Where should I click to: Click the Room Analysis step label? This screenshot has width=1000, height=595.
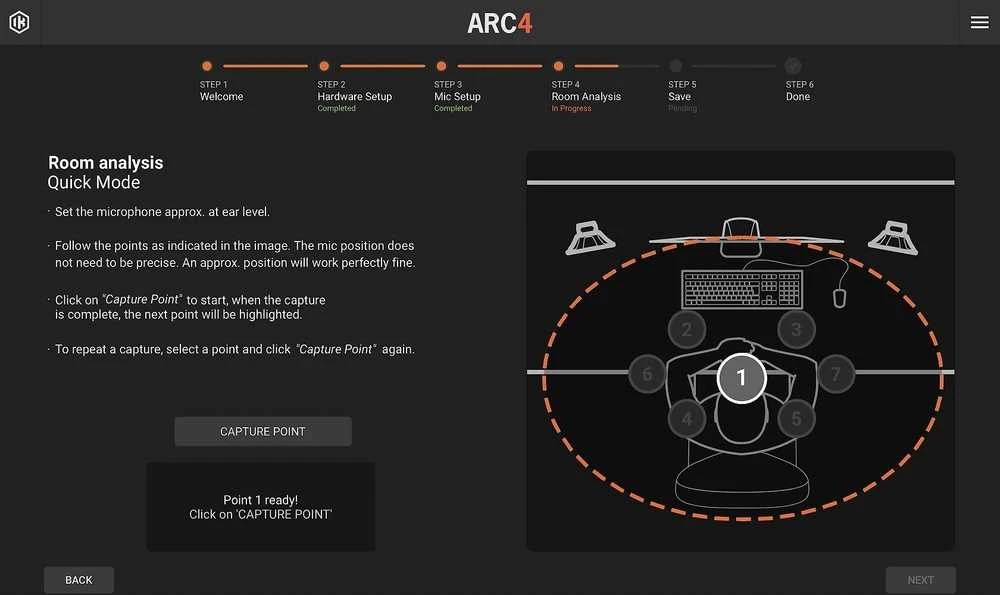click(586, 96)
